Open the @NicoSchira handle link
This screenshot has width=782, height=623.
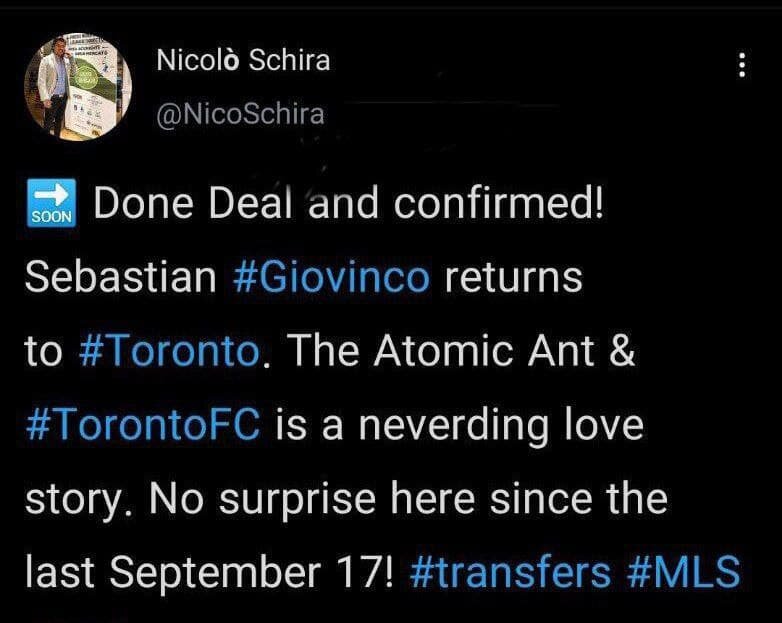[x=240, y=114]
